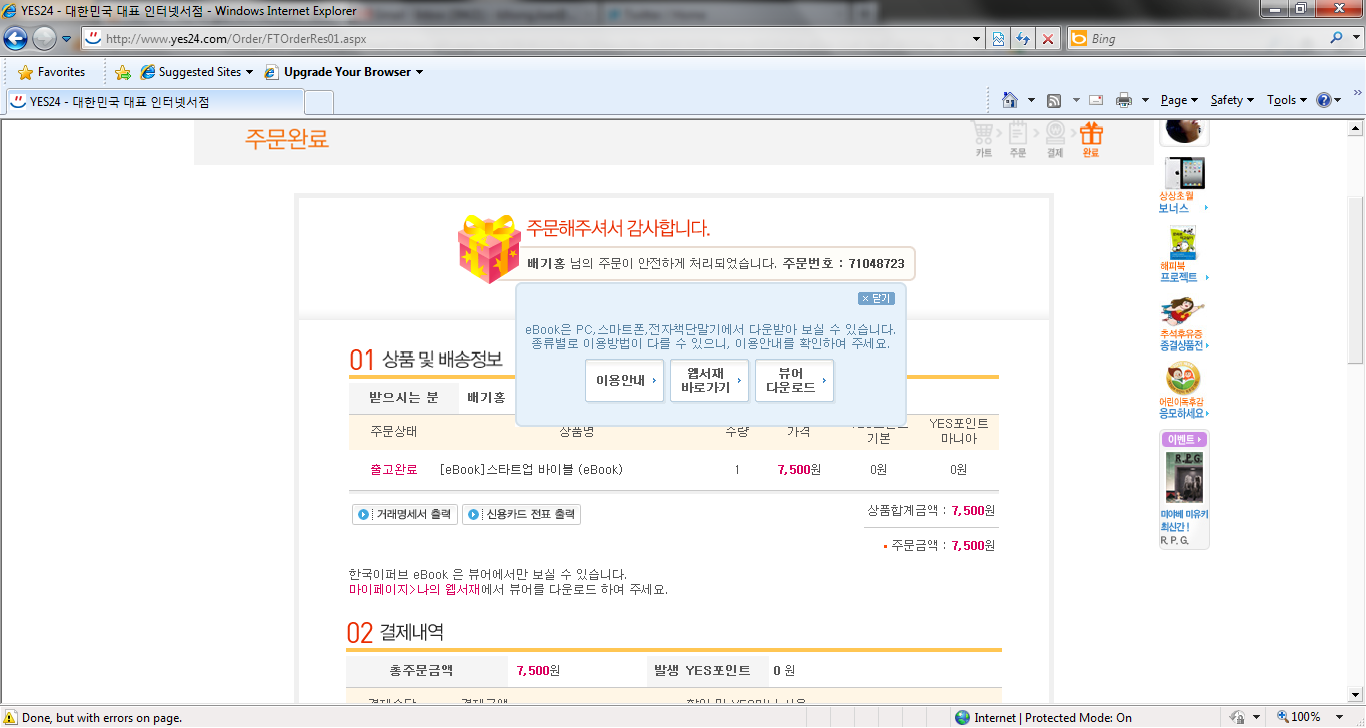
Task: Click the 출고완료 order status text
Action: point(393,470)
